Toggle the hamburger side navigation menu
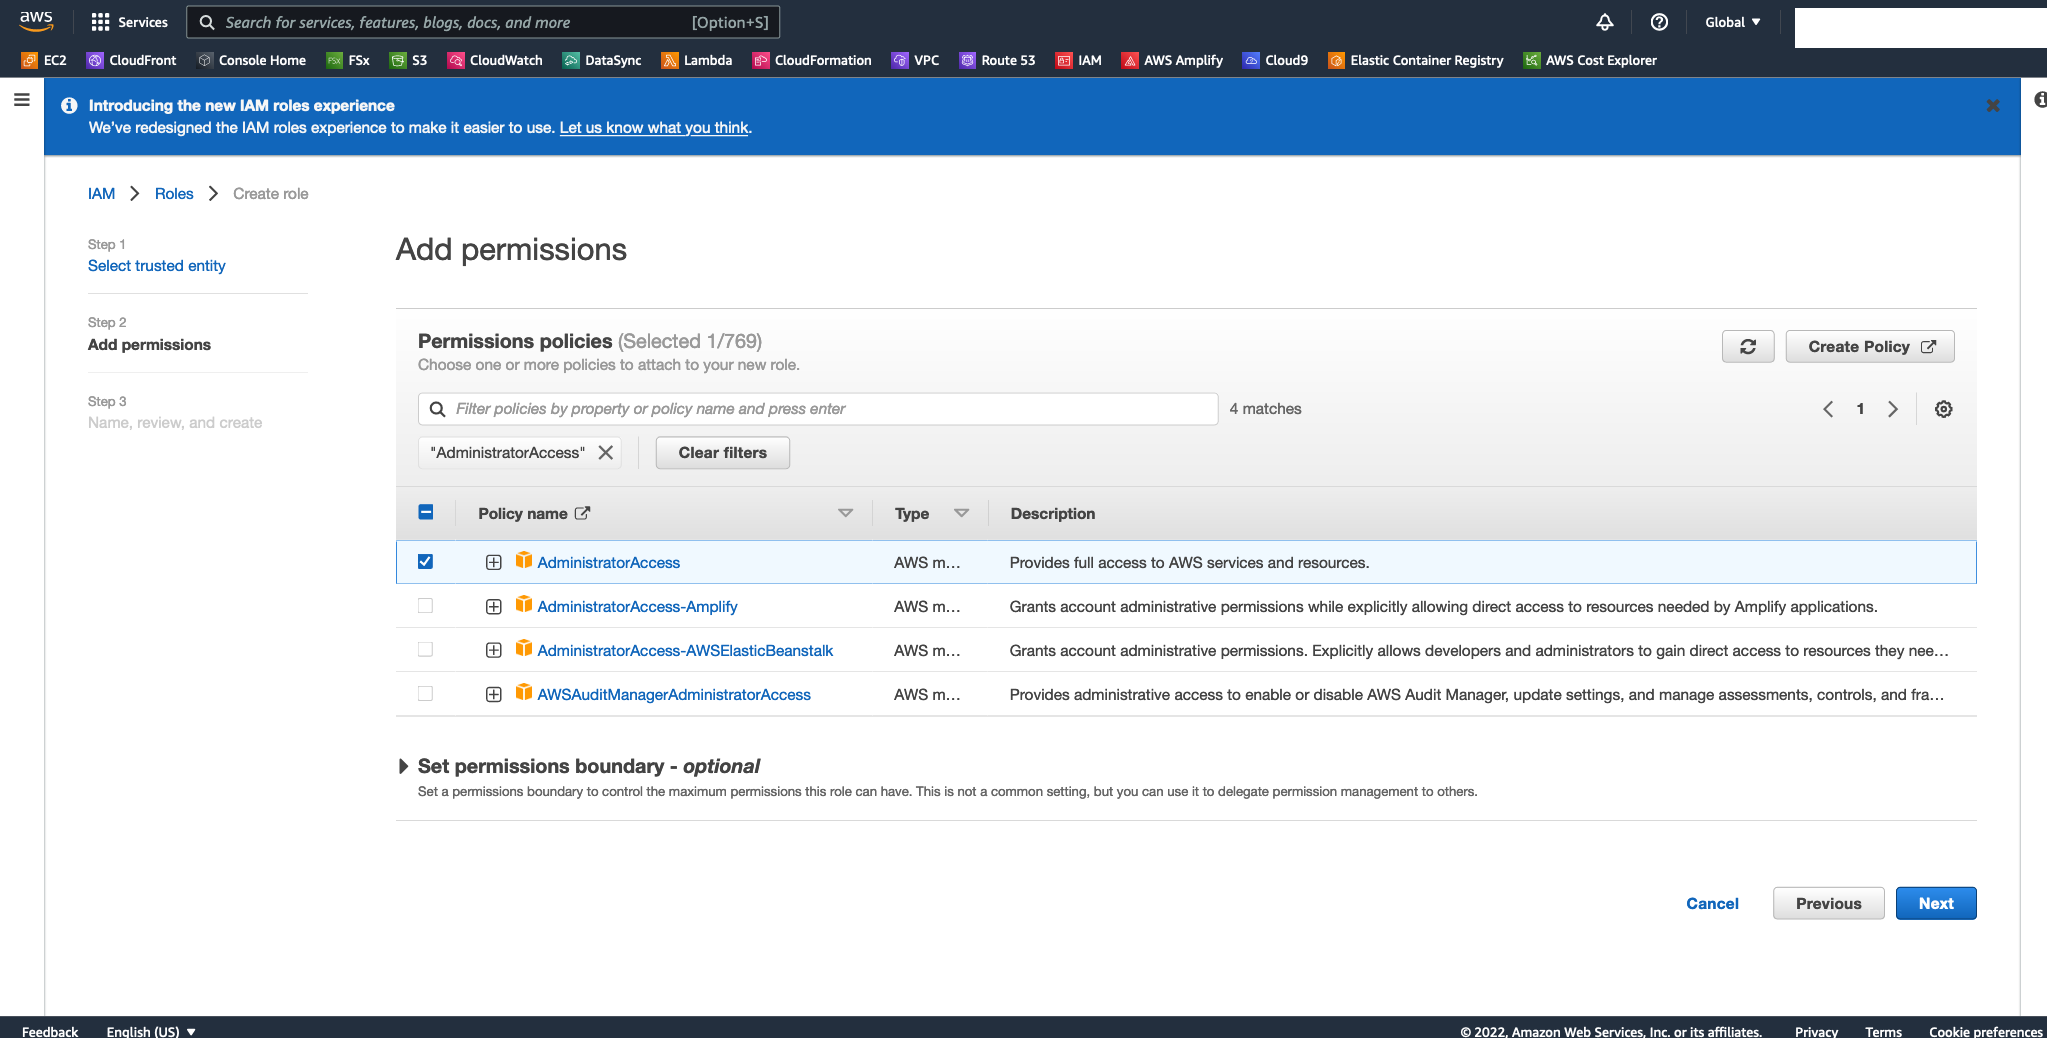 (x=21, y=100)
